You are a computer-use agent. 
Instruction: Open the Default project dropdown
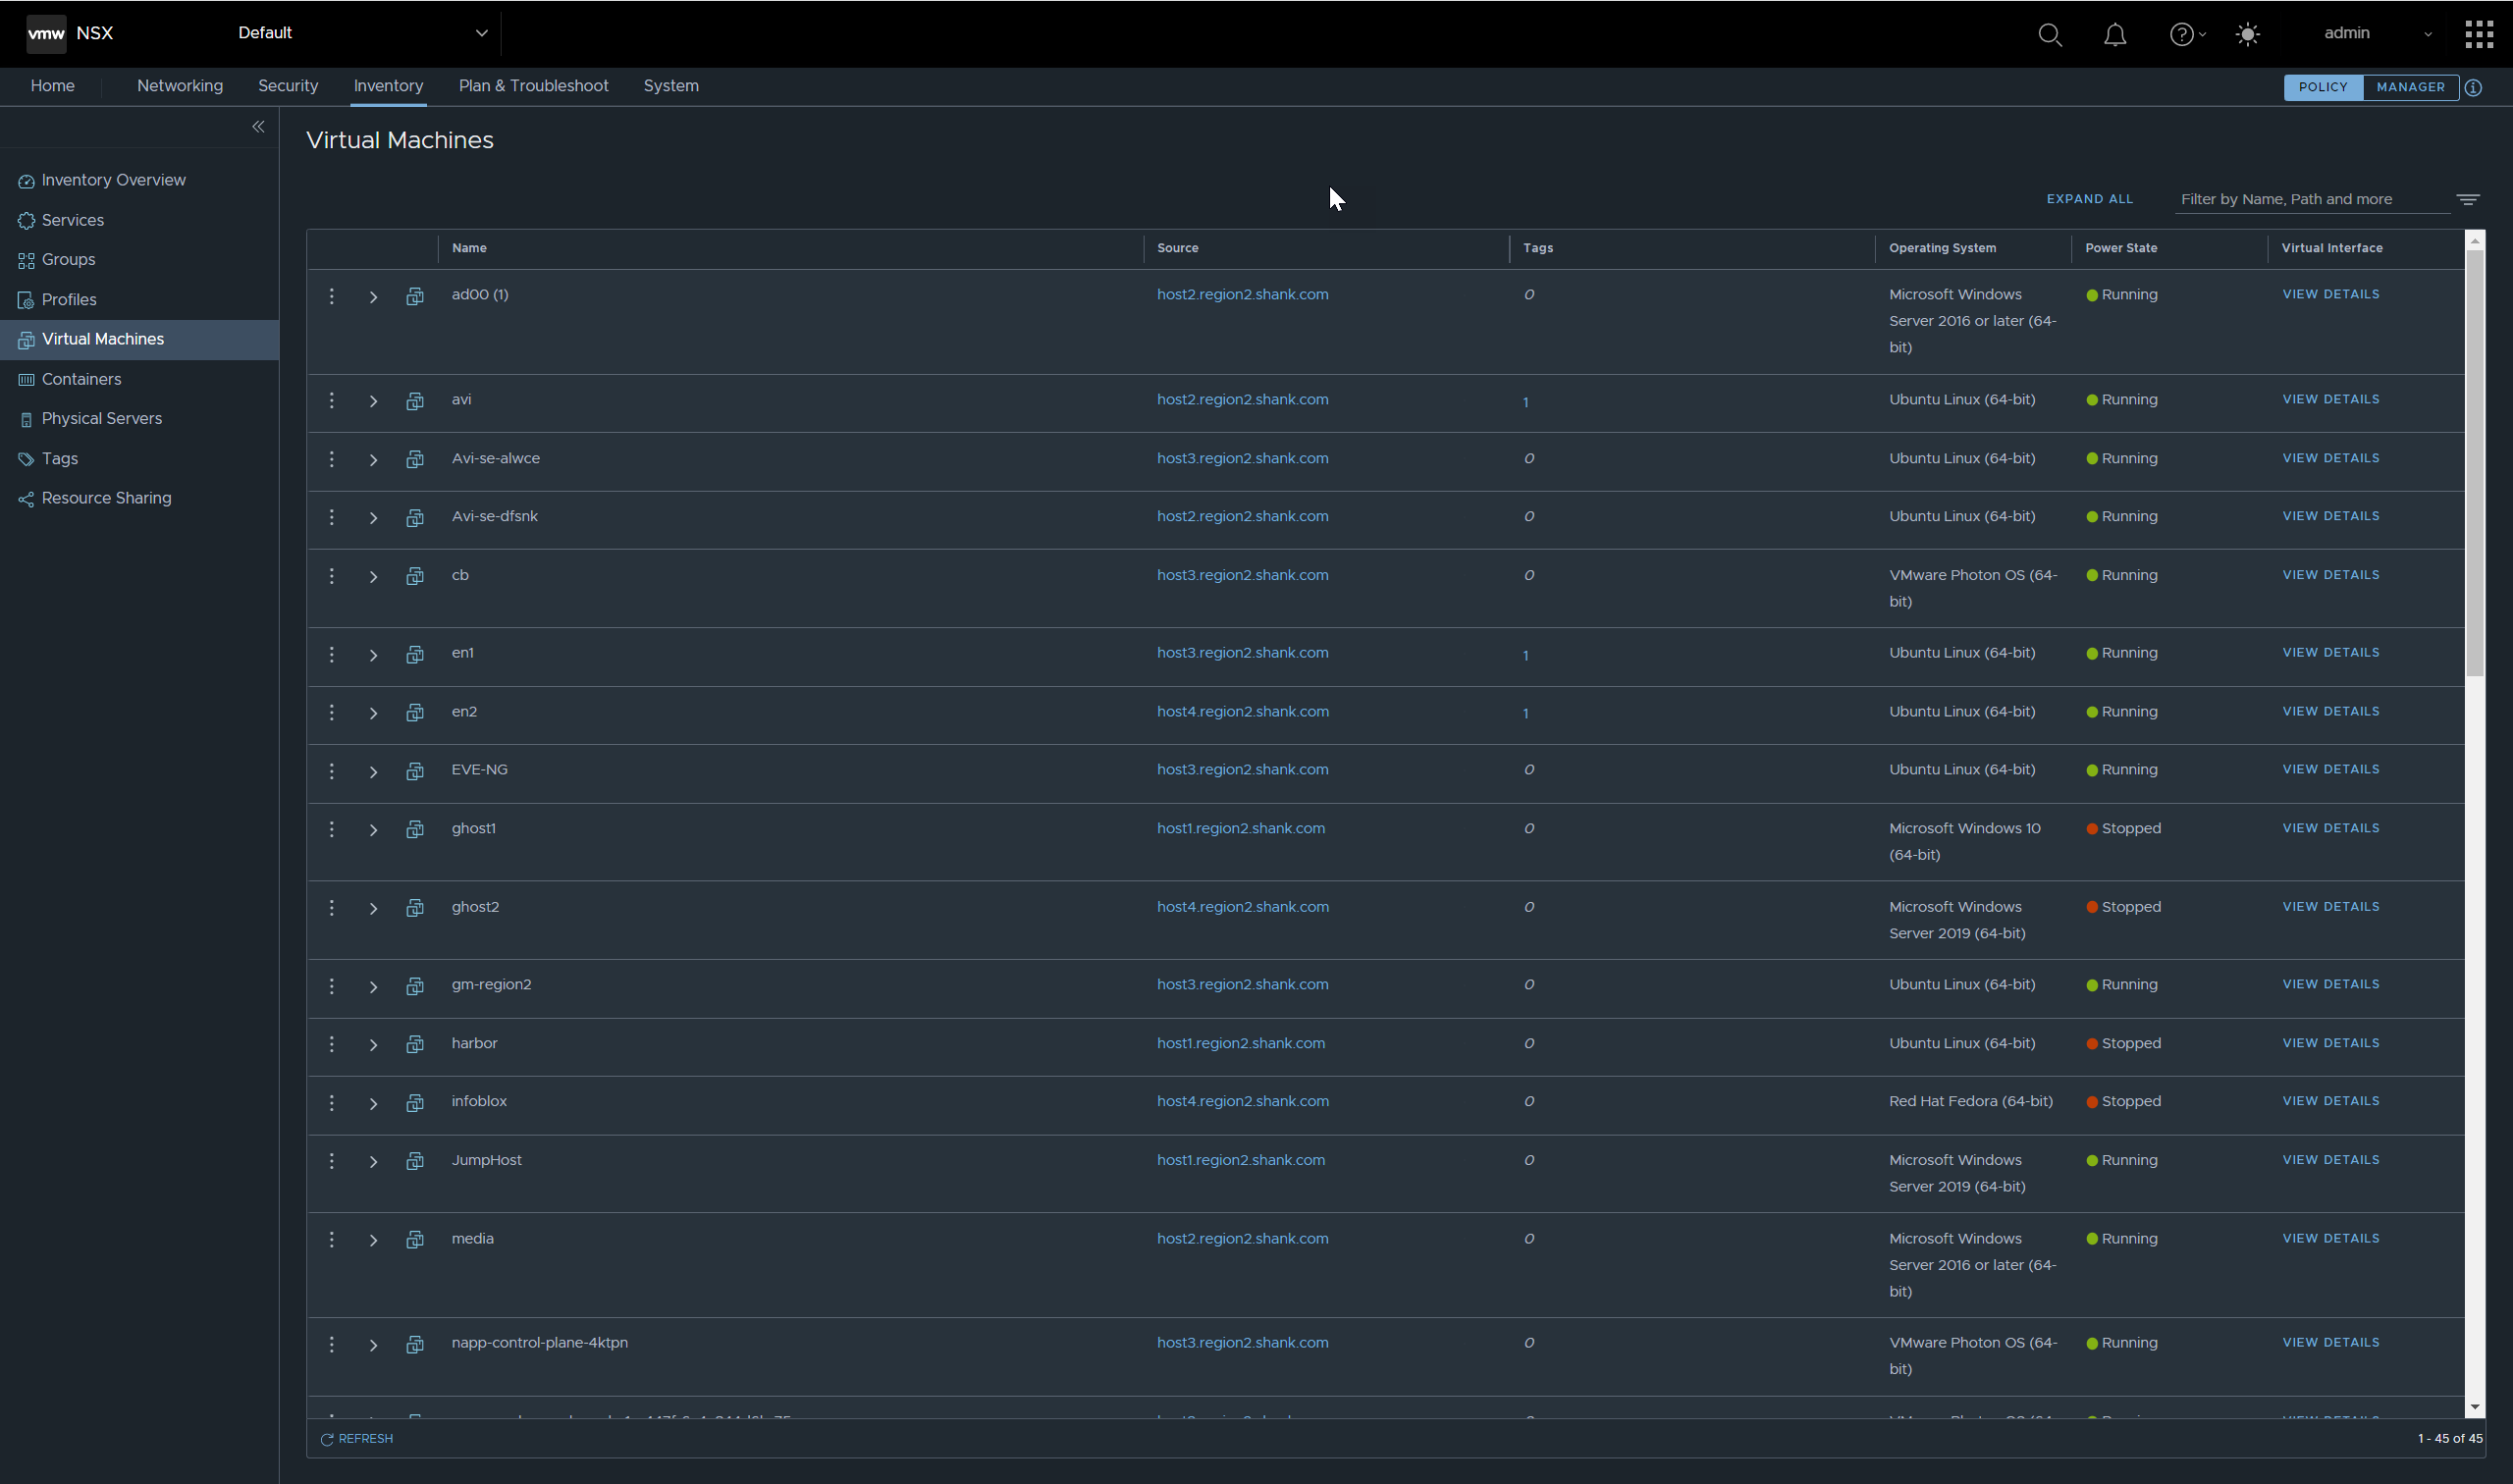coord(362,33)
